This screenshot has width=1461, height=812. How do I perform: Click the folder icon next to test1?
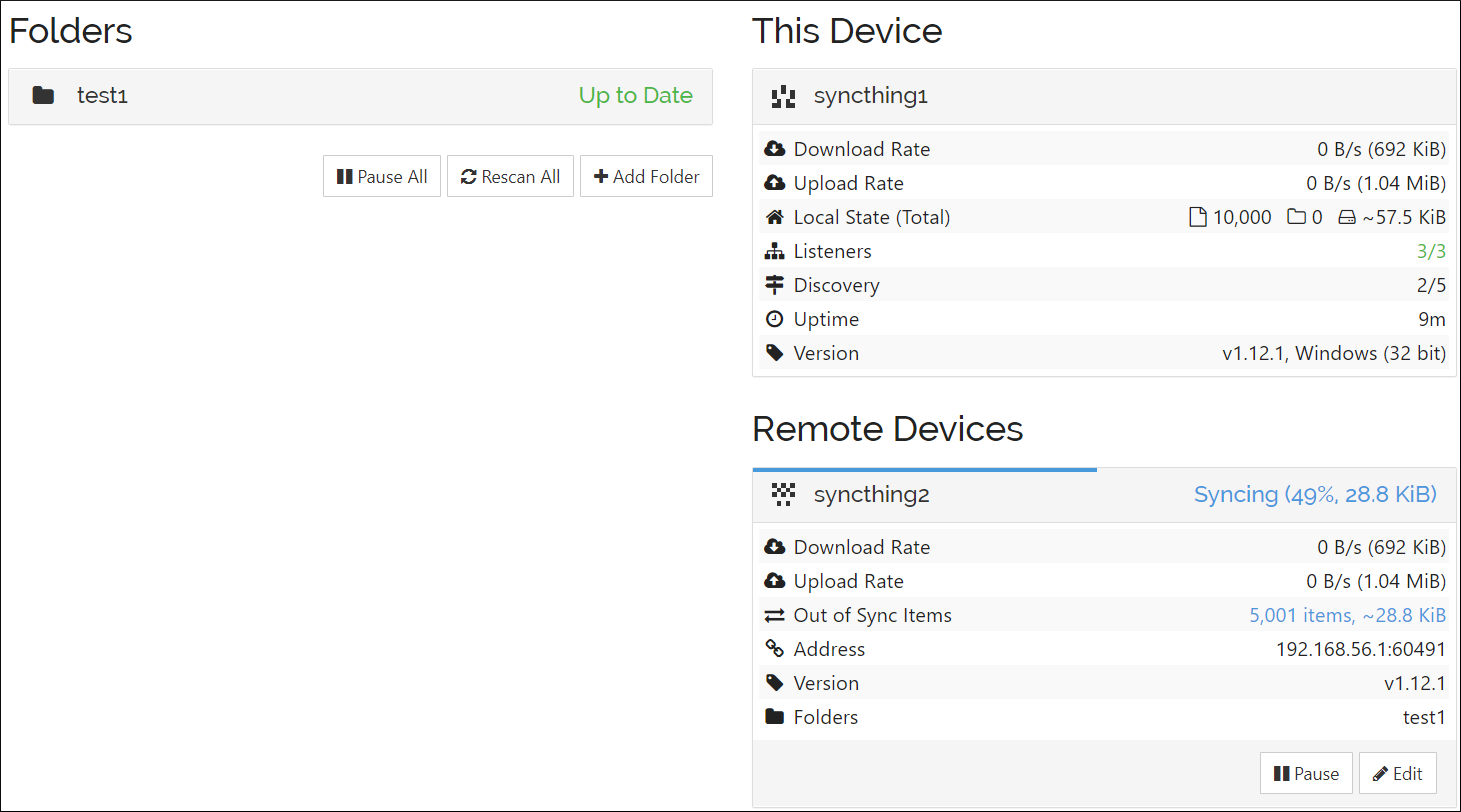tap(44, 95)
